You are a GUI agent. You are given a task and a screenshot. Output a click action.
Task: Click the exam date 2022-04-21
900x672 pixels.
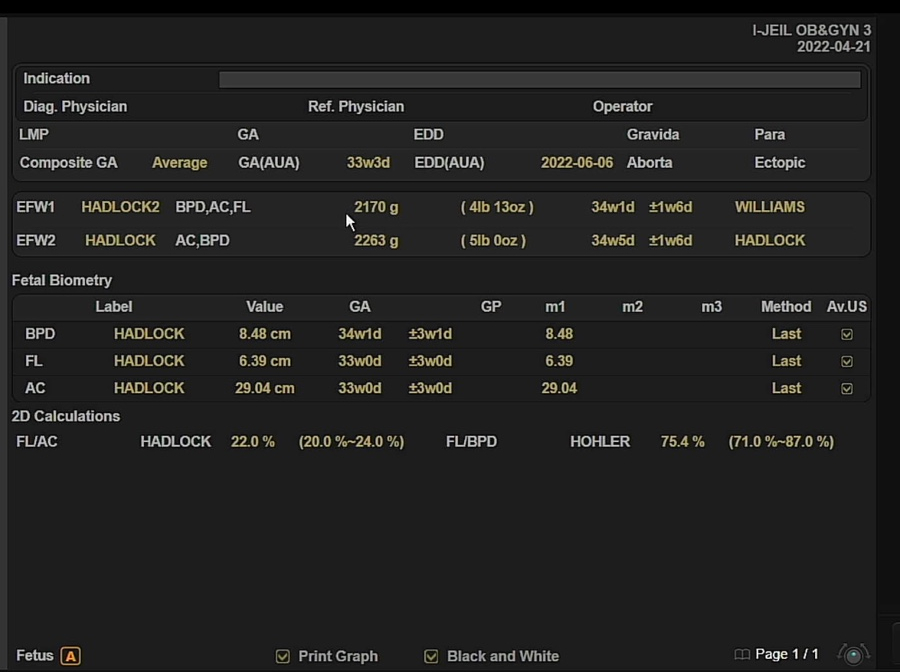(833, 47)
